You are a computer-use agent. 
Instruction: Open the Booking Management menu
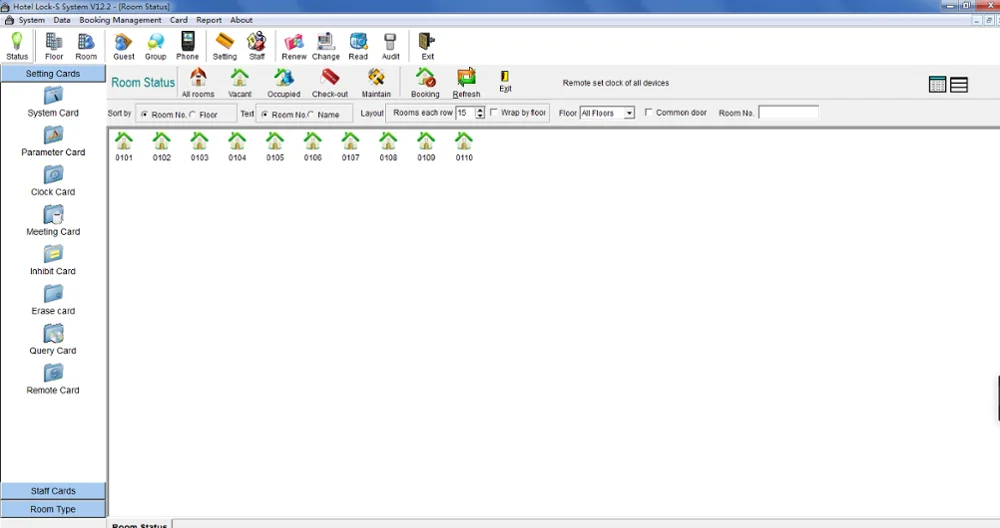[x=120, y=20]
